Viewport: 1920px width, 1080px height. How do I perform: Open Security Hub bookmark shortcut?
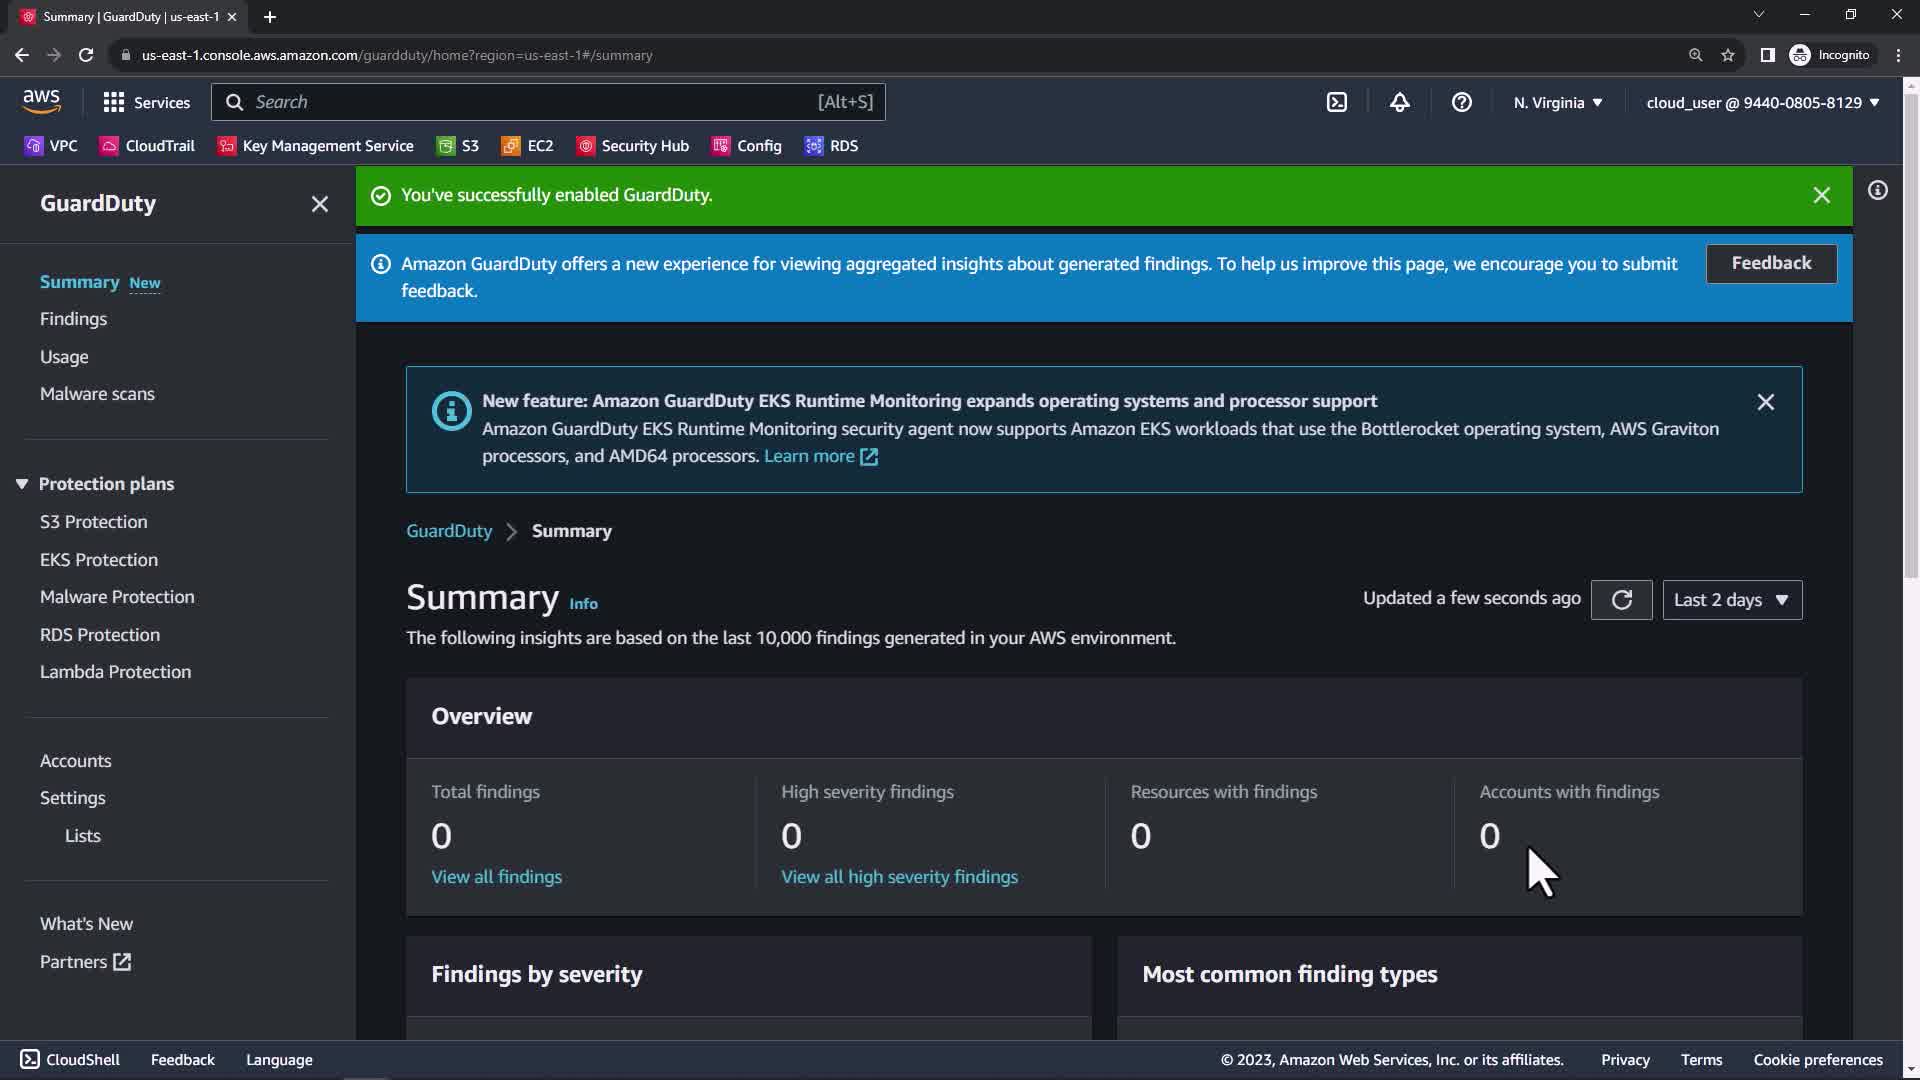tap(632, 146)
